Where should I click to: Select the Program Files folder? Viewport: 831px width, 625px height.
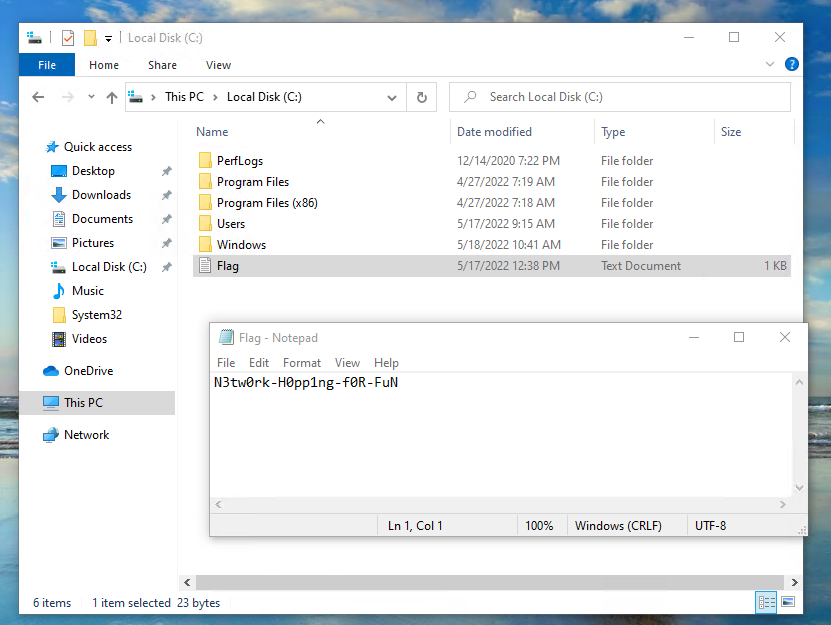[x=492, y=182]
